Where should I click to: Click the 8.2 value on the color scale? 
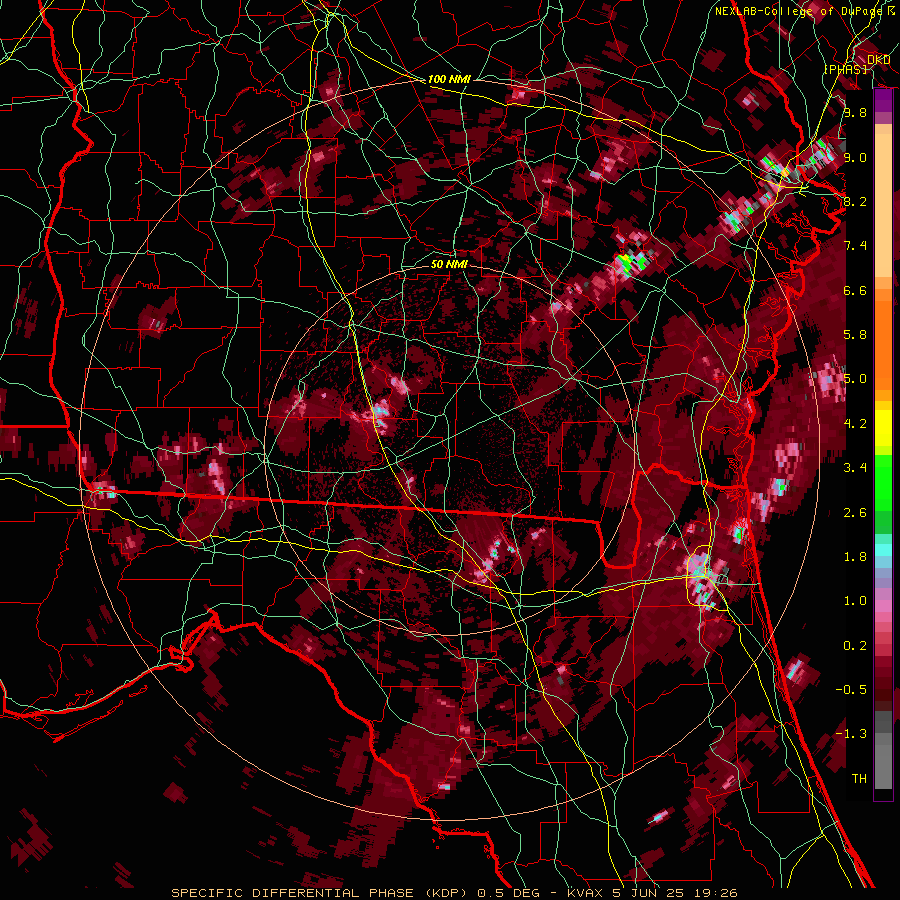click(x=855, y=201)
